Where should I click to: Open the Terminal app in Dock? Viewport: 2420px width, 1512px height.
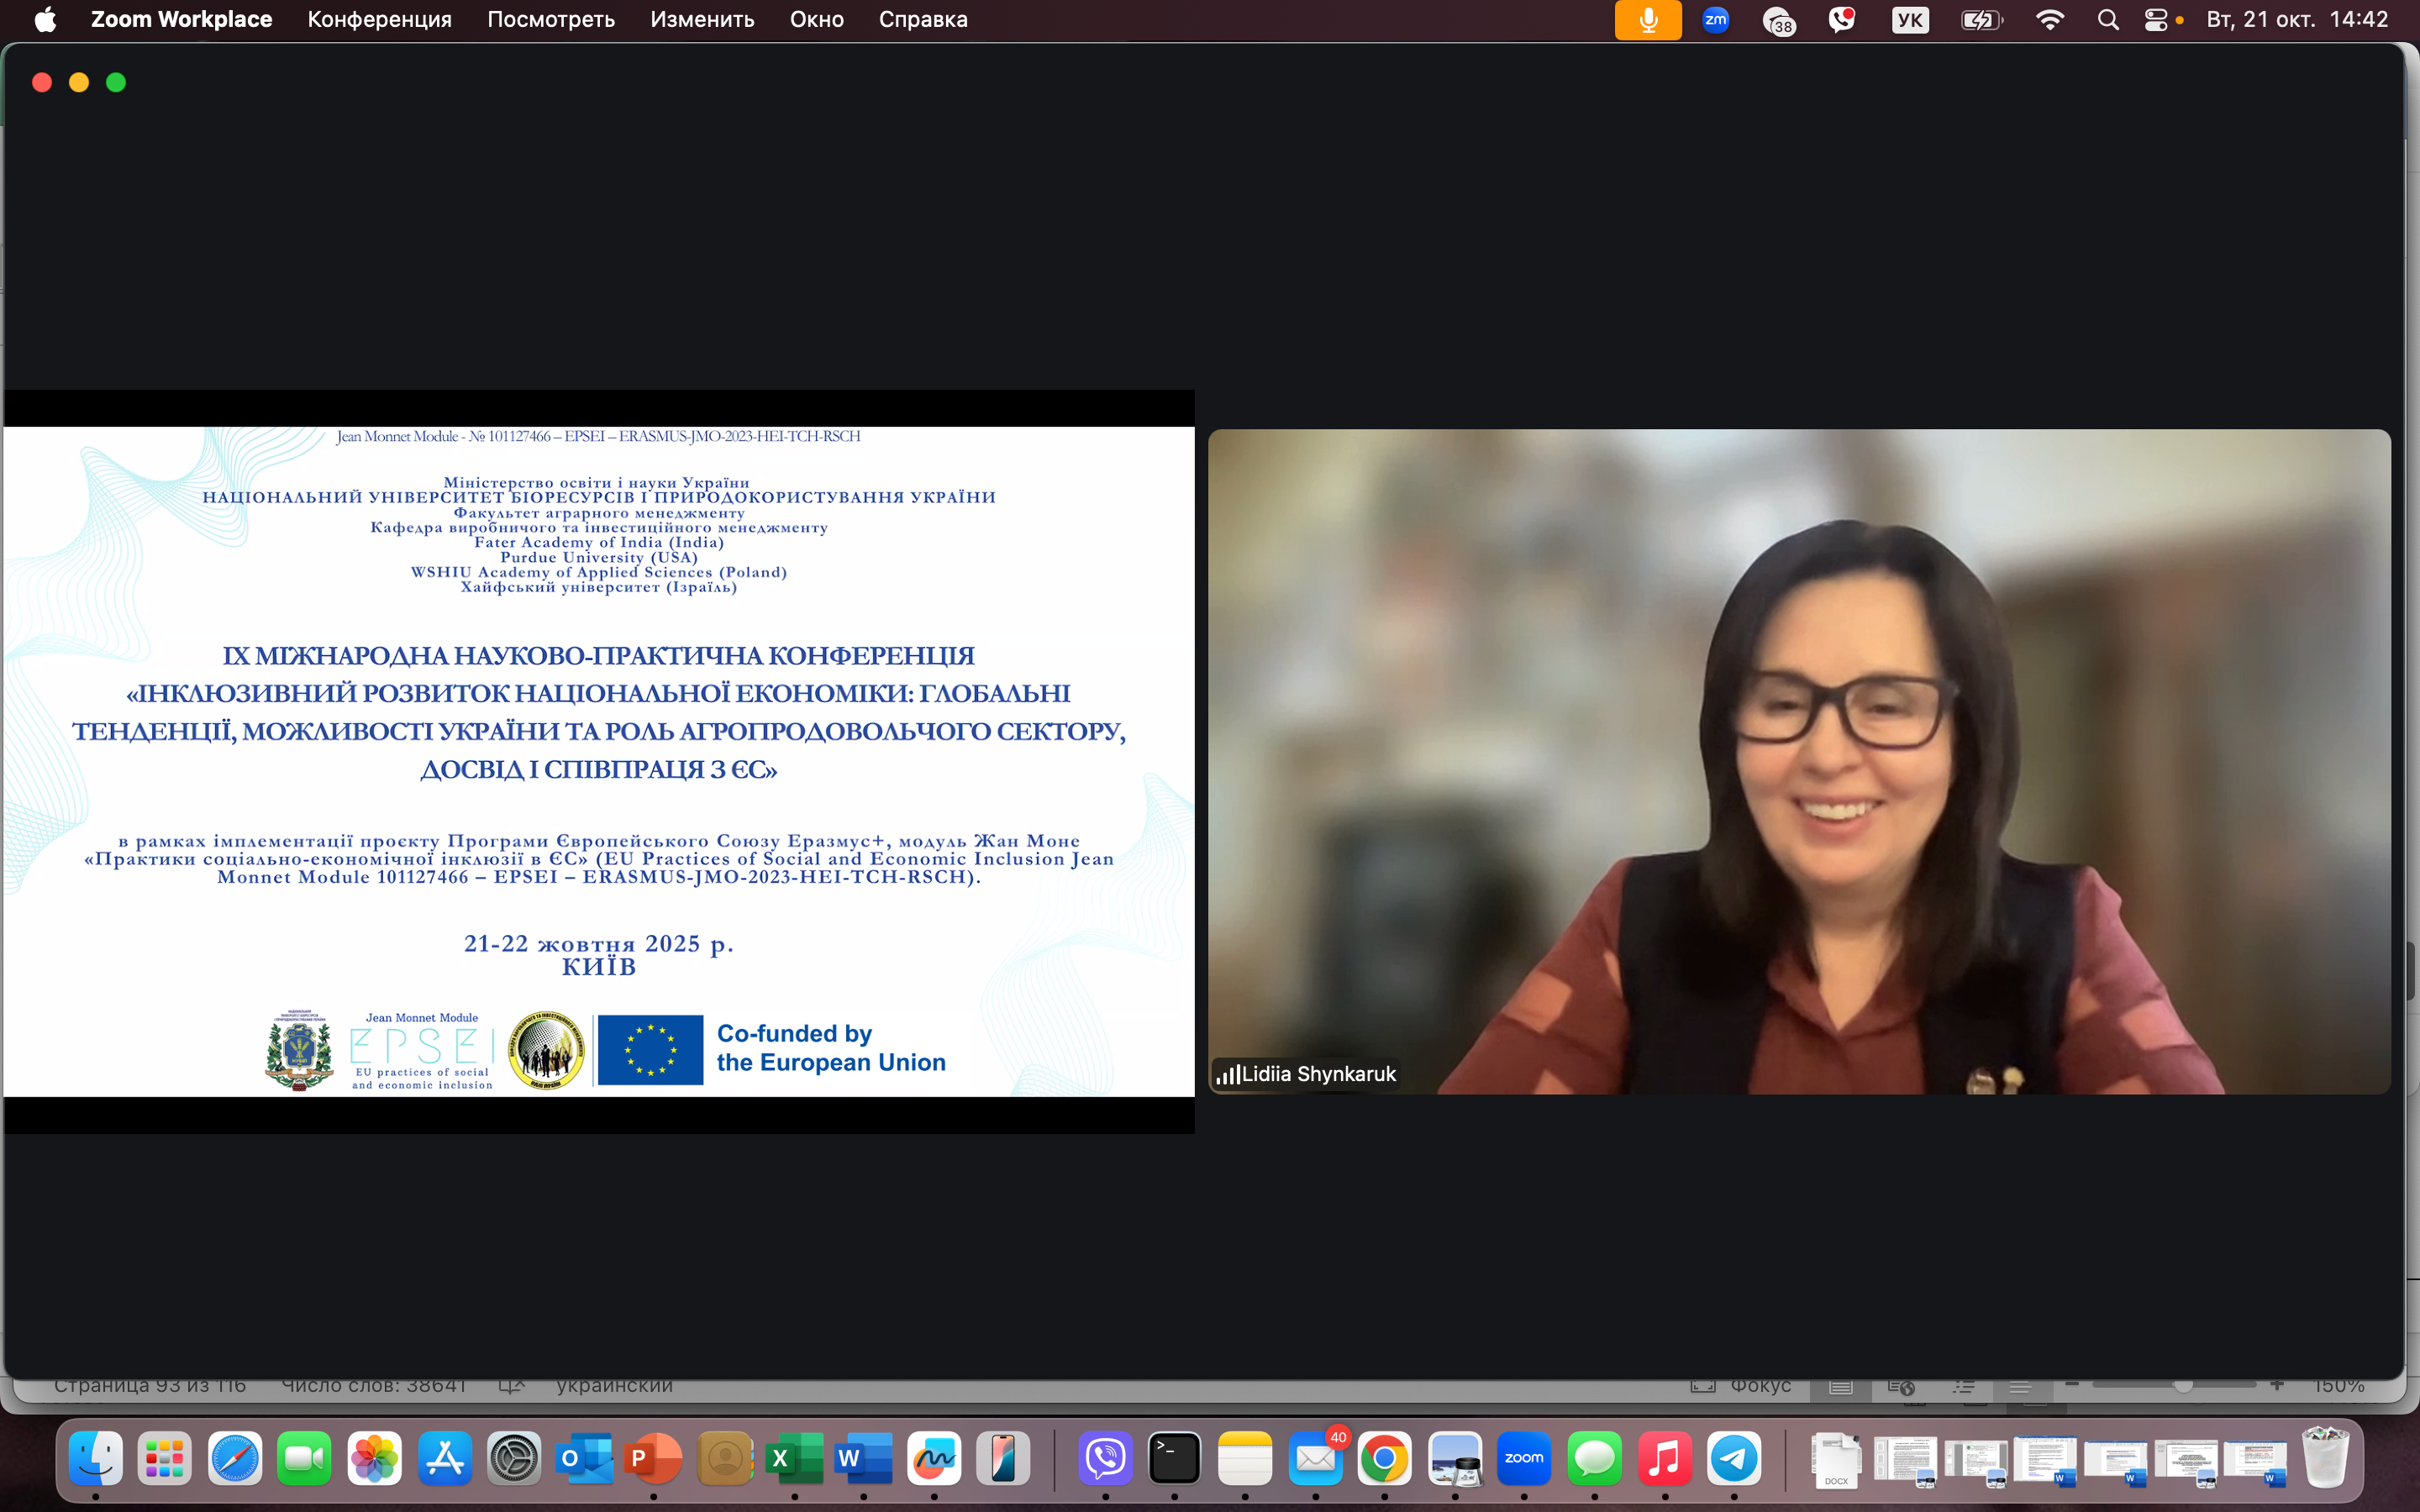pos(1174,1458)
